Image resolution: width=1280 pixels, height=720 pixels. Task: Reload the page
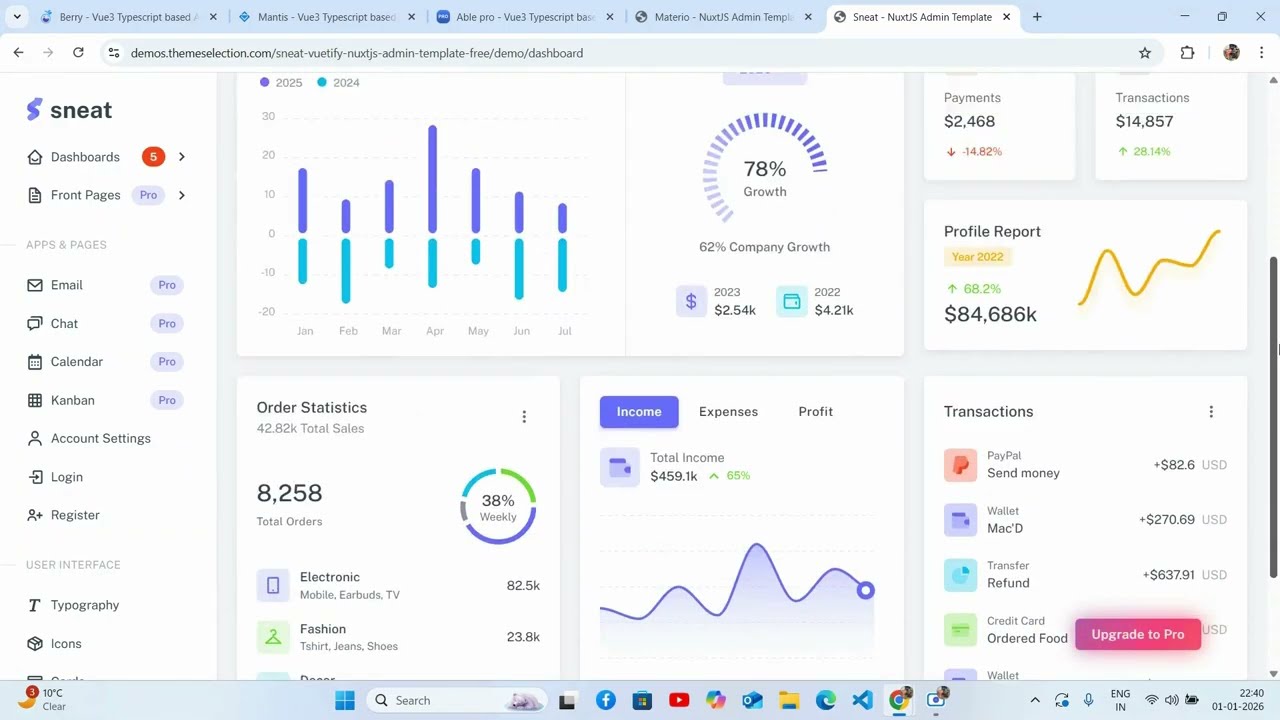click(x=78, y=53)
